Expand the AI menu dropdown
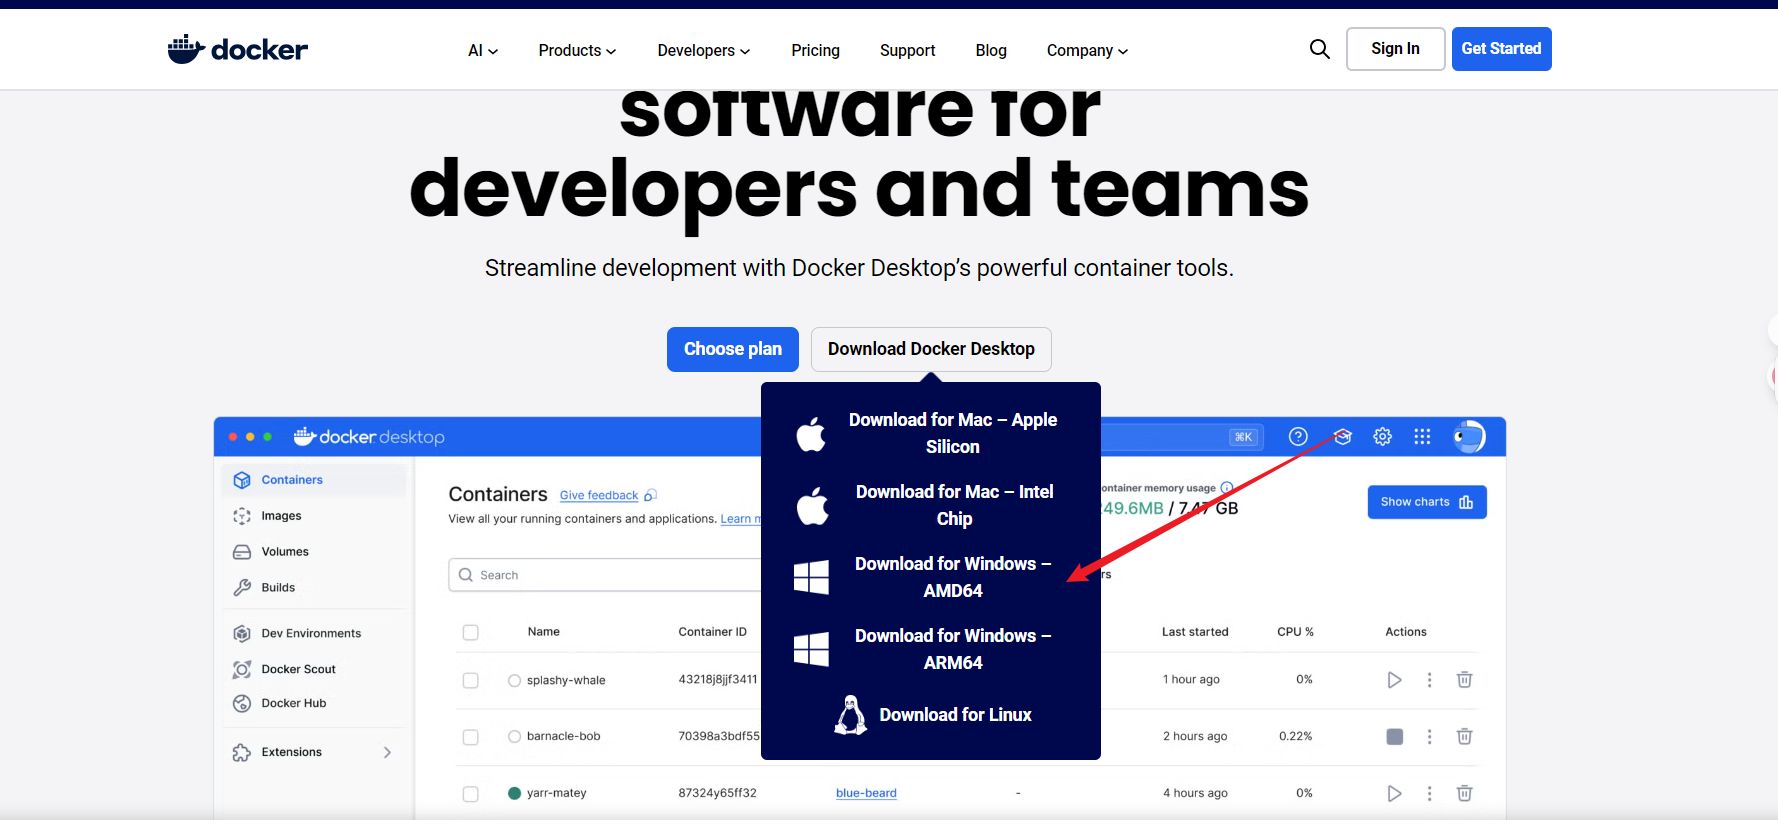Screen dimensions: 1778x832 click(x=483, y=51)
